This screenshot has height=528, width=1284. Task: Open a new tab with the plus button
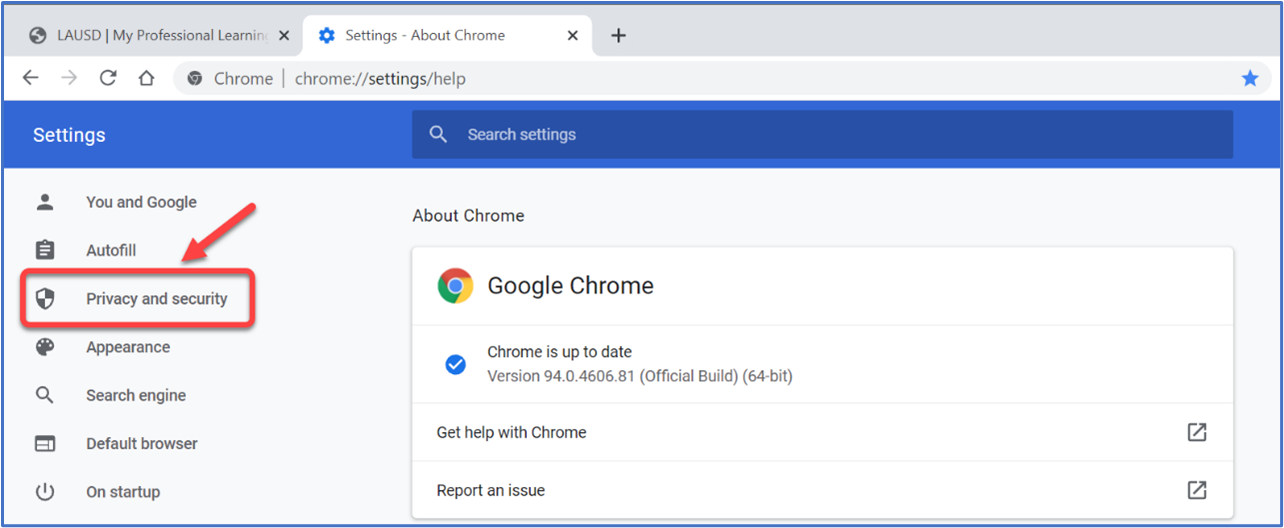pos(618,35)
